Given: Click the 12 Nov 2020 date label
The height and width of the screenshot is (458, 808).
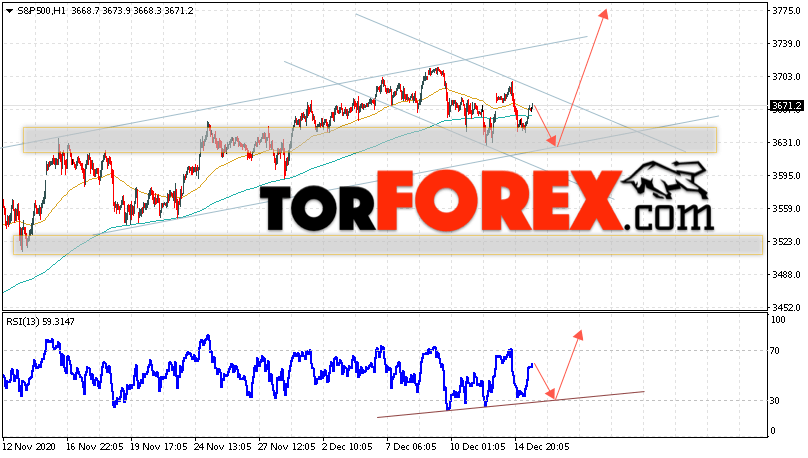Looking at the screenshot, I should 27,447.
